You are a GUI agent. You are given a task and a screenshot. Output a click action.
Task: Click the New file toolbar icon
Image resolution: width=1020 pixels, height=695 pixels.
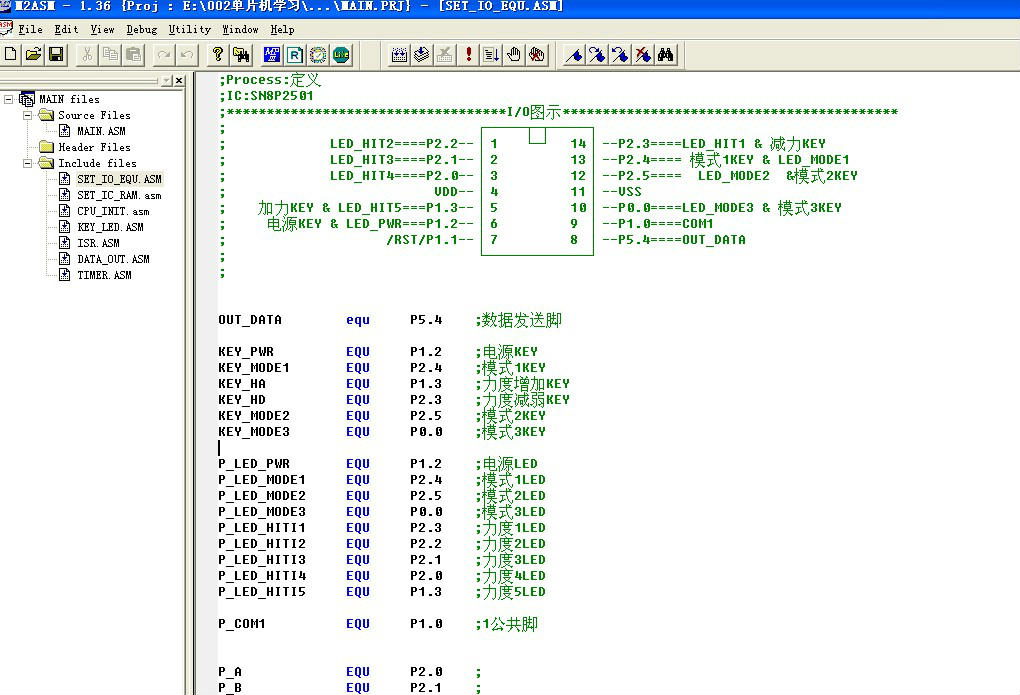(x=11, y=54)
